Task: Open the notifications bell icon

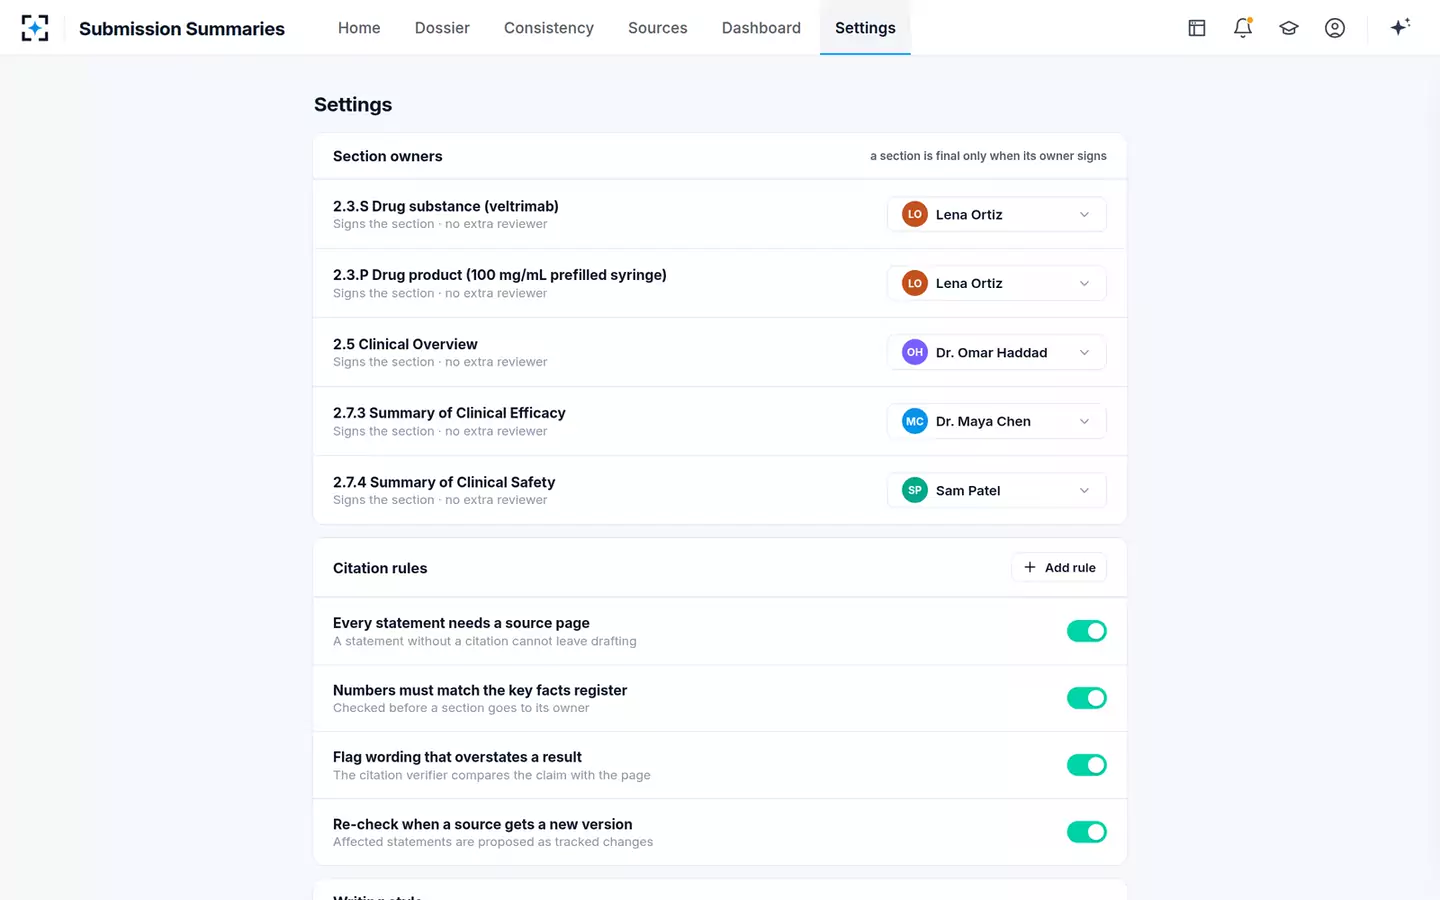Action: tap(1243, 28)
